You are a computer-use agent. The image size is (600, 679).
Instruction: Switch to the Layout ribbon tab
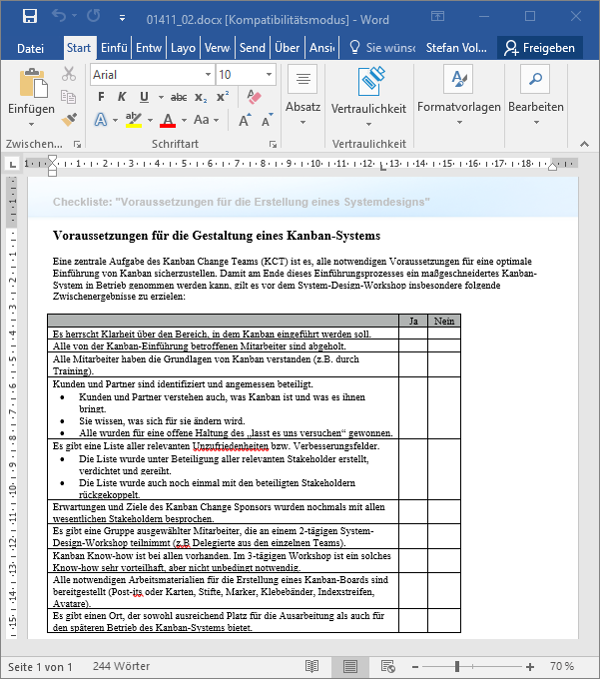click(183, 48)
